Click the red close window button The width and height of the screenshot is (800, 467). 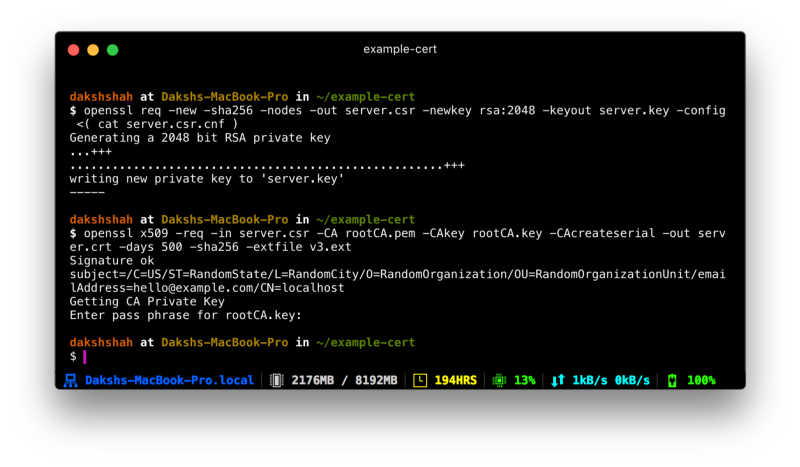[x=73, y=50]
